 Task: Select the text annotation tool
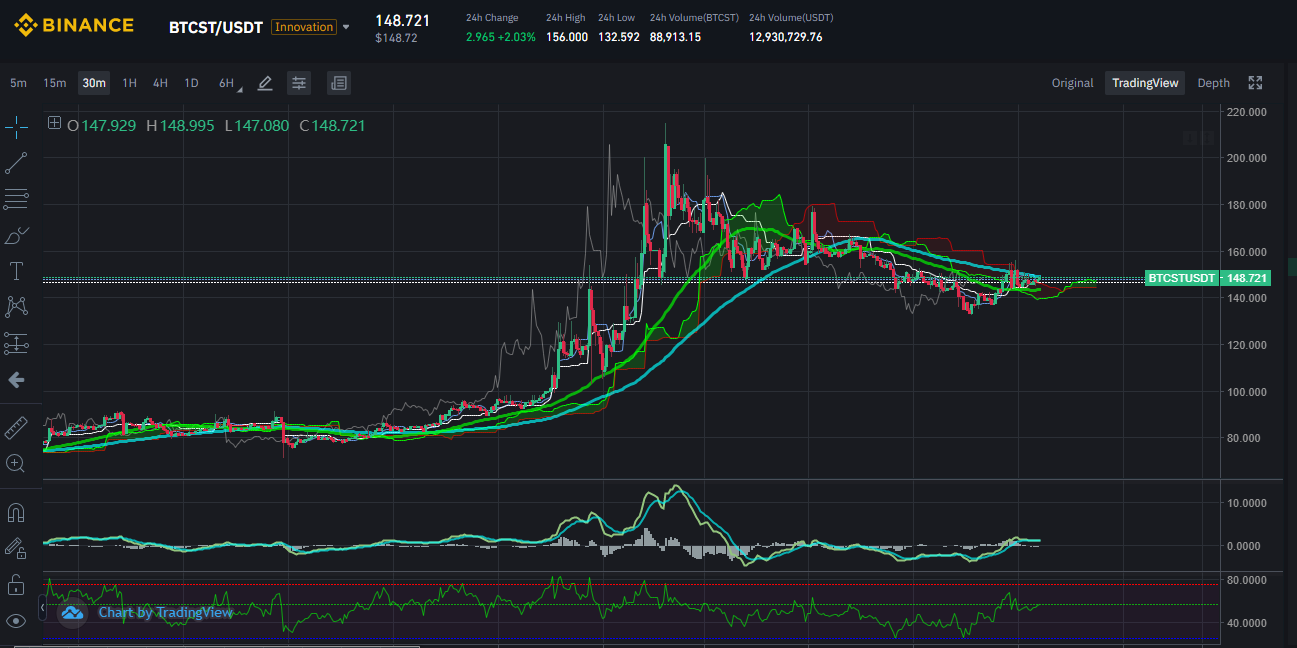(x=16, y=271)
